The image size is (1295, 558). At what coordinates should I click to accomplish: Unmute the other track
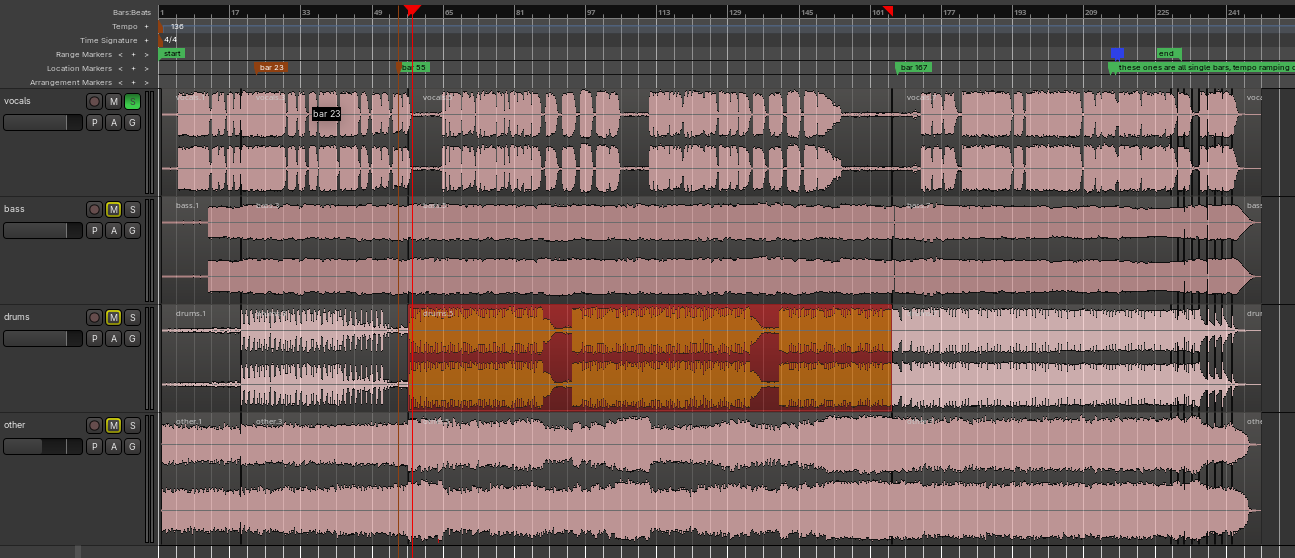114,425
